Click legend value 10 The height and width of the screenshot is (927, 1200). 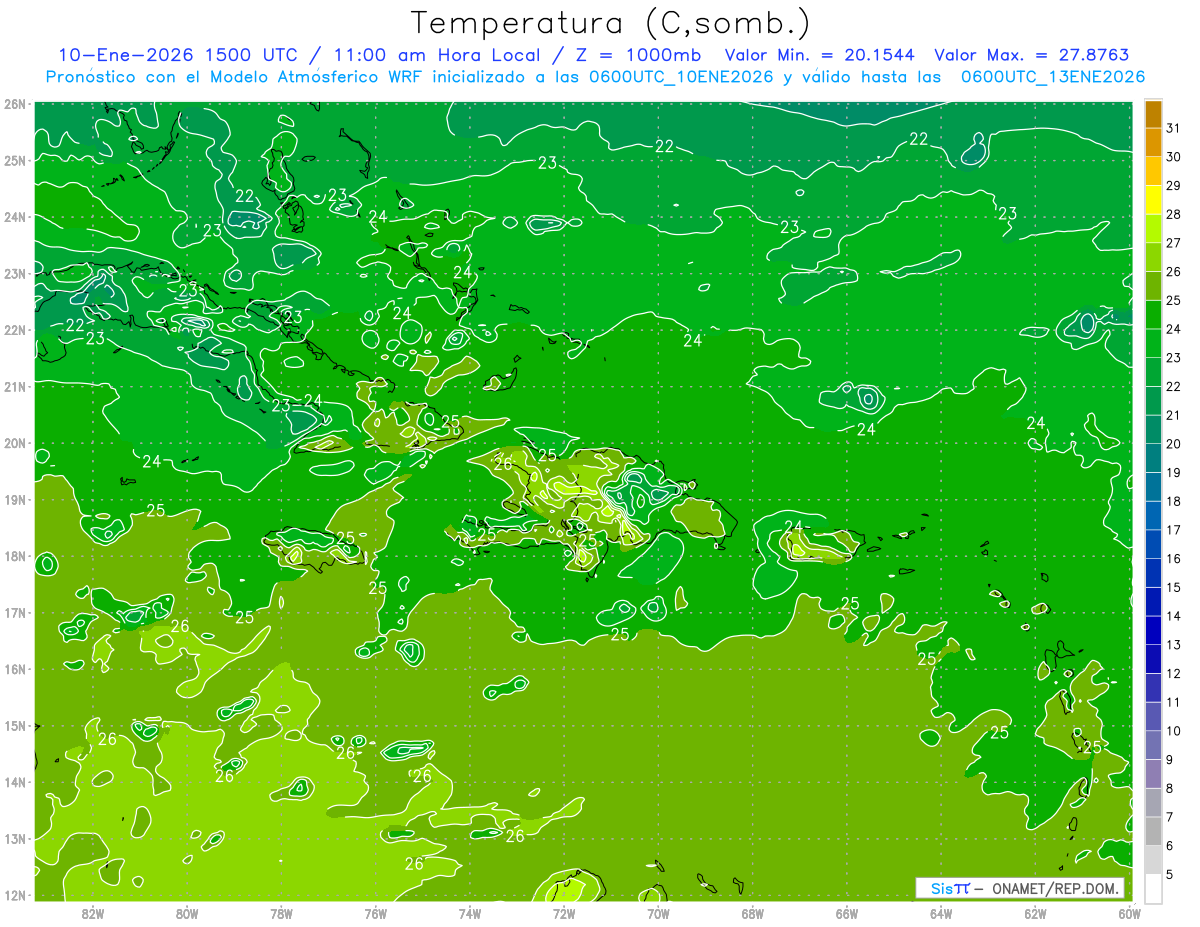point(1174,731)
